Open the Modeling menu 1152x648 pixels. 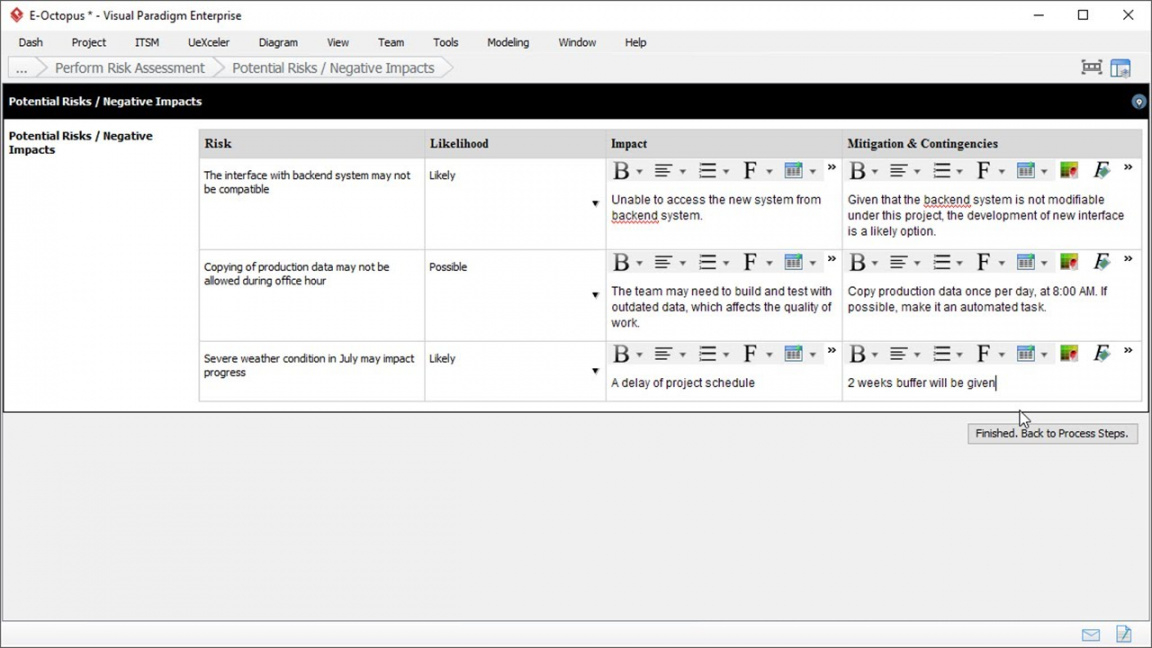(508, 43)
